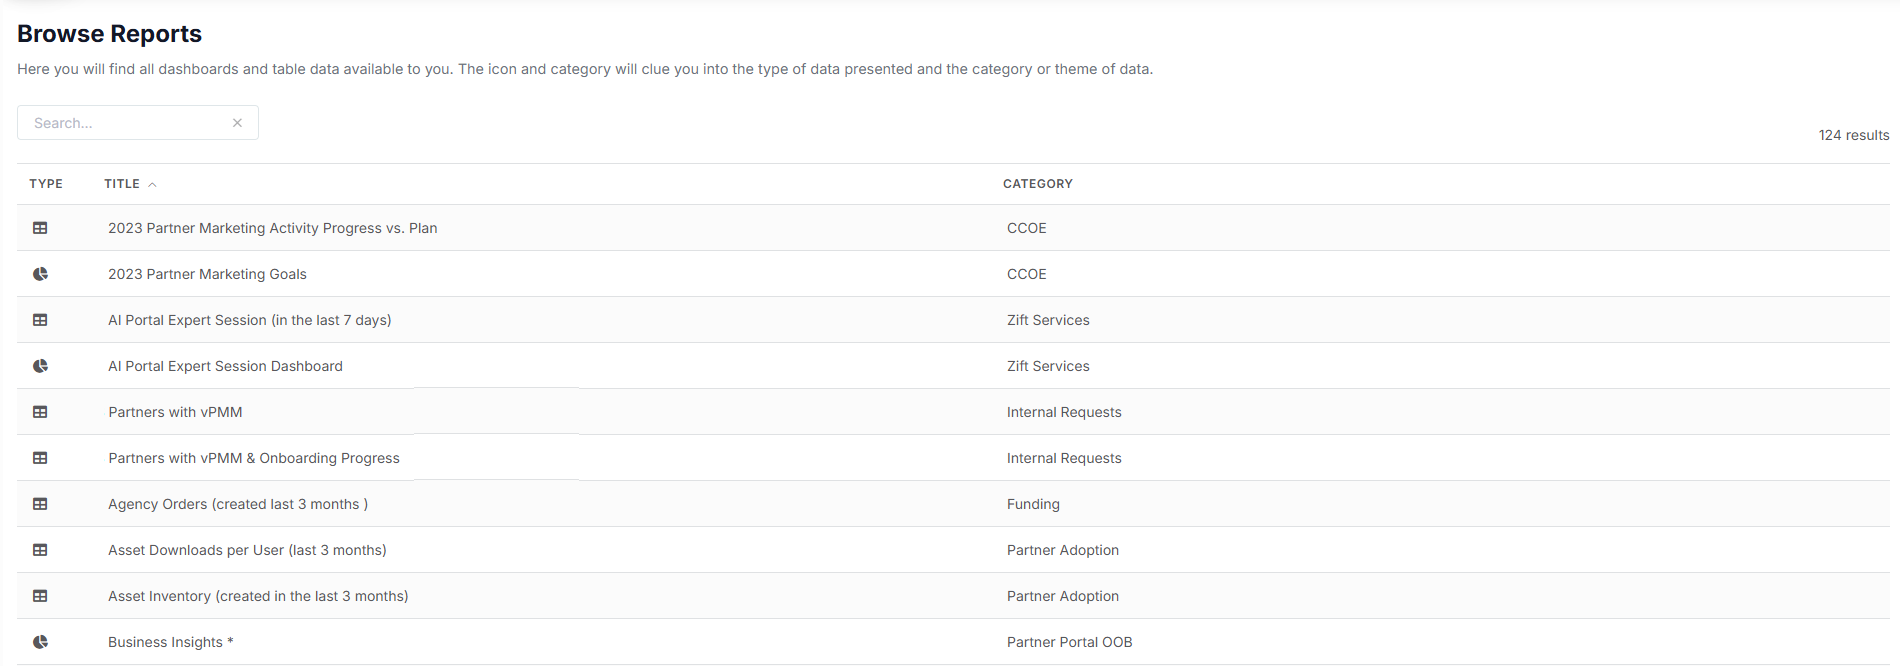Click pie chart icon for 2023 Partner Marketing Goals
The width and height of the screenshot is (1900, 666).
[x=40, y=274]
